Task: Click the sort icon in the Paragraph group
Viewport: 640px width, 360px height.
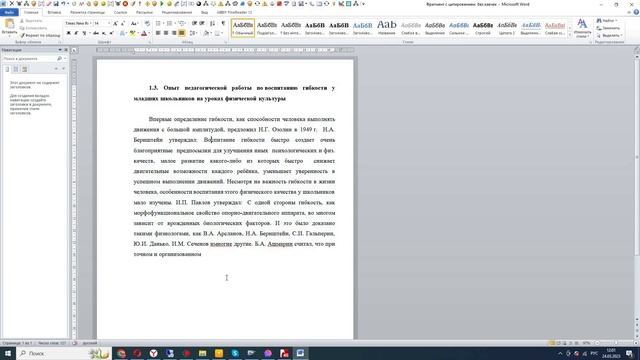Action: [212, 23]
